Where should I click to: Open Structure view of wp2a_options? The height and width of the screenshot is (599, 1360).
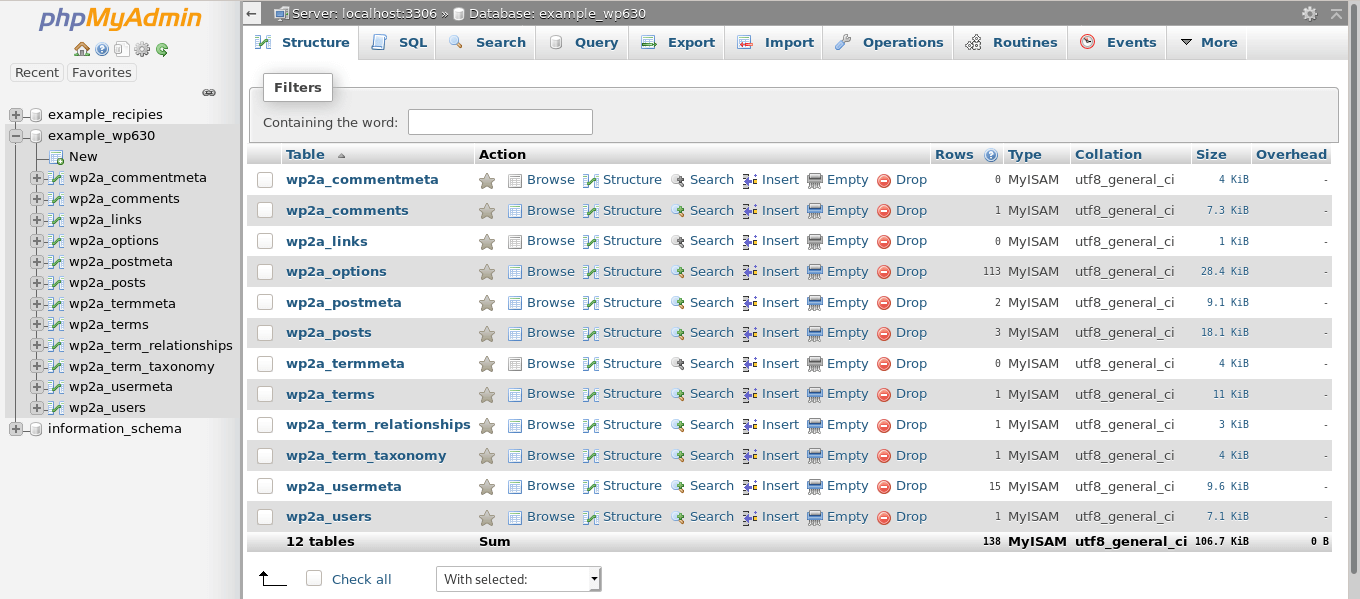[632, 271]
